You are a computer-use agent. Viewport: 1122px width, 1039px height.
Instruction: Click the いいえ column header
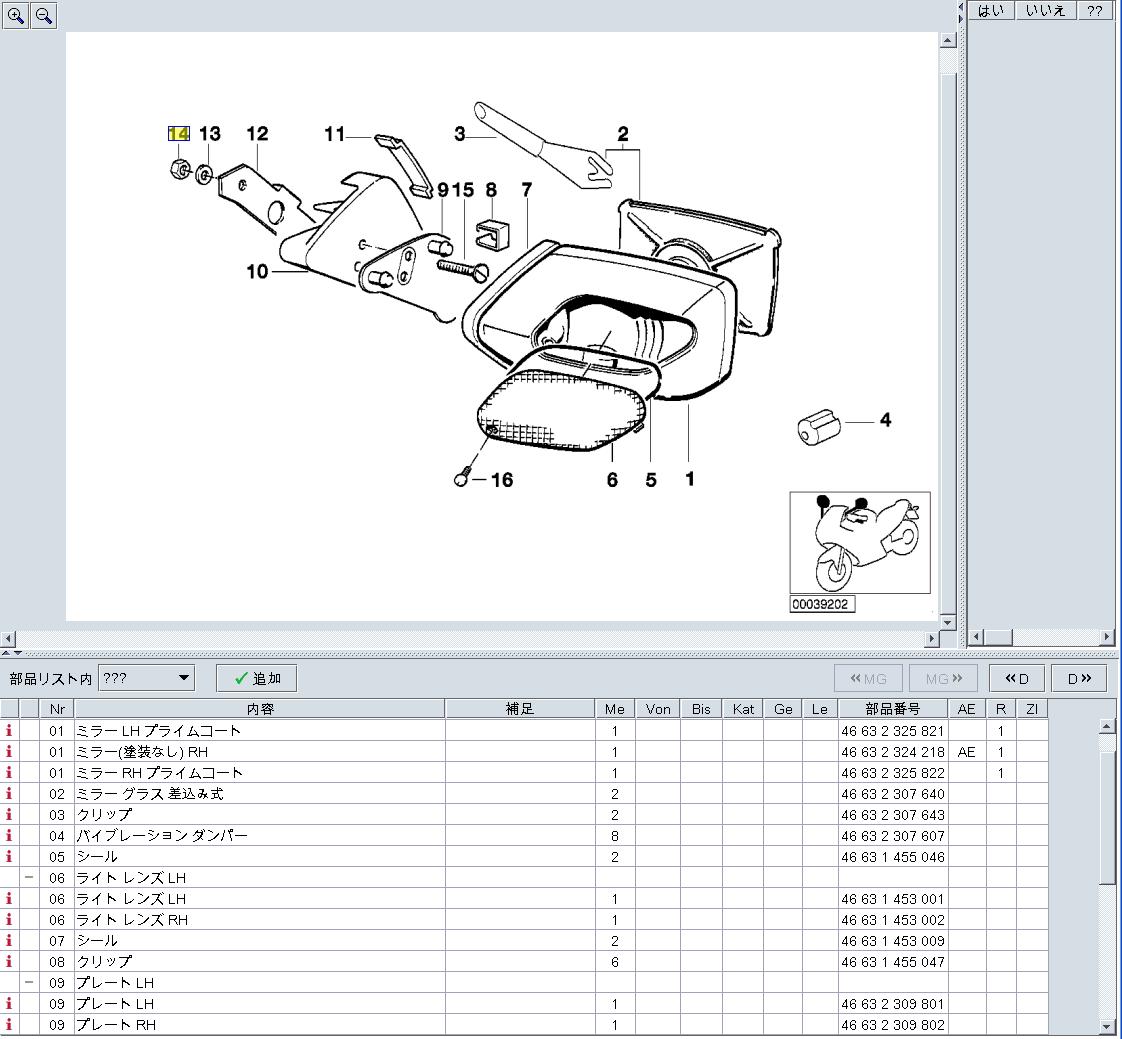pos(1045,11)
